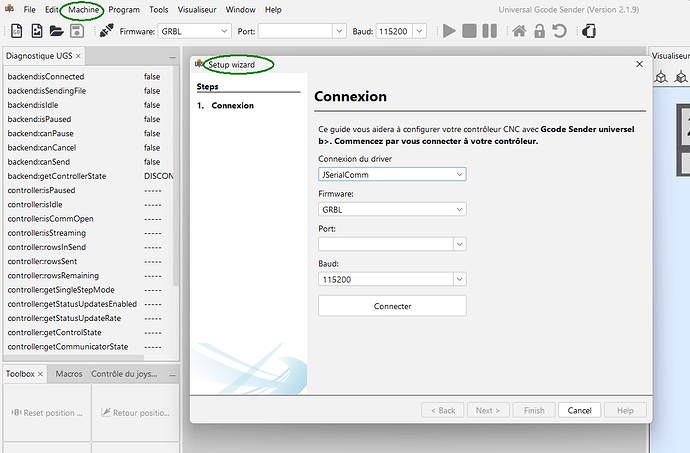This screenshot has height=453, width=690.
Task: Close the Setup wizard dialog
Action: tap(639, 64)
